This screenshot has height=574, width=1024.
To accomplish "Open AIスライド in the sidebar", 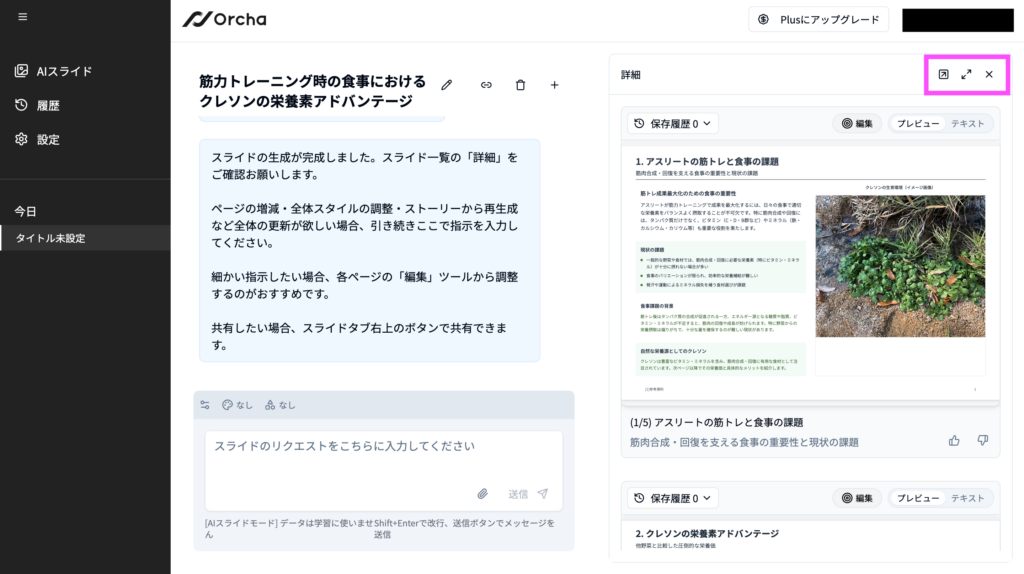I will tap(54, 71).
